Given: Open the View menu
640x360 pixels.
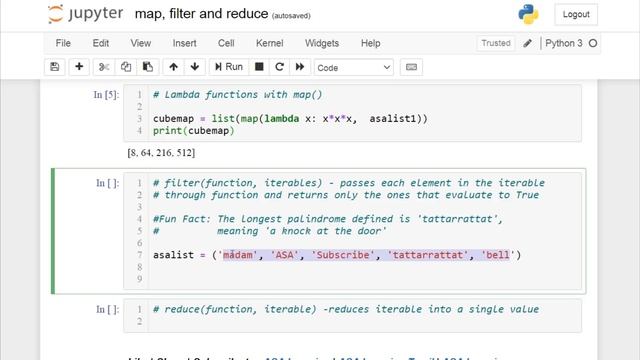Looking at the screenshot, I should click(x=140, y=43).
